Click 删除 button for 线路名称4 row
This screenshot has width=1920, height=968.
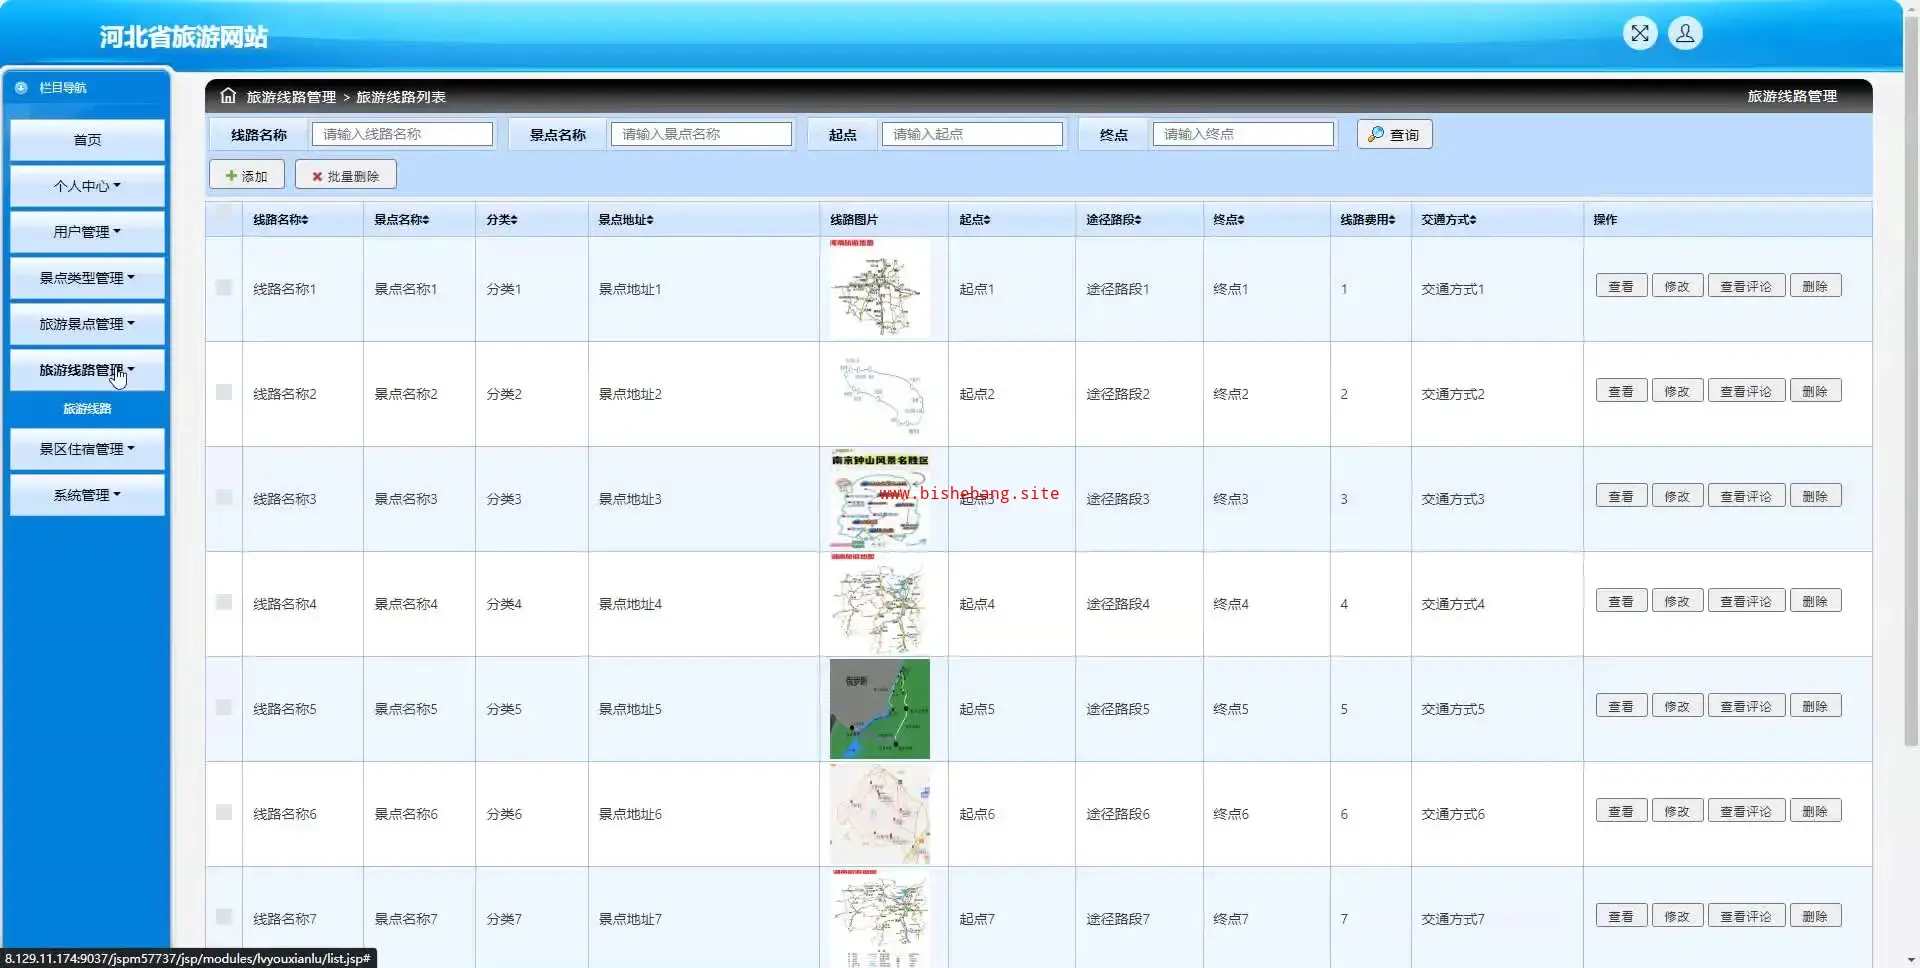[x=1814, y=602]
